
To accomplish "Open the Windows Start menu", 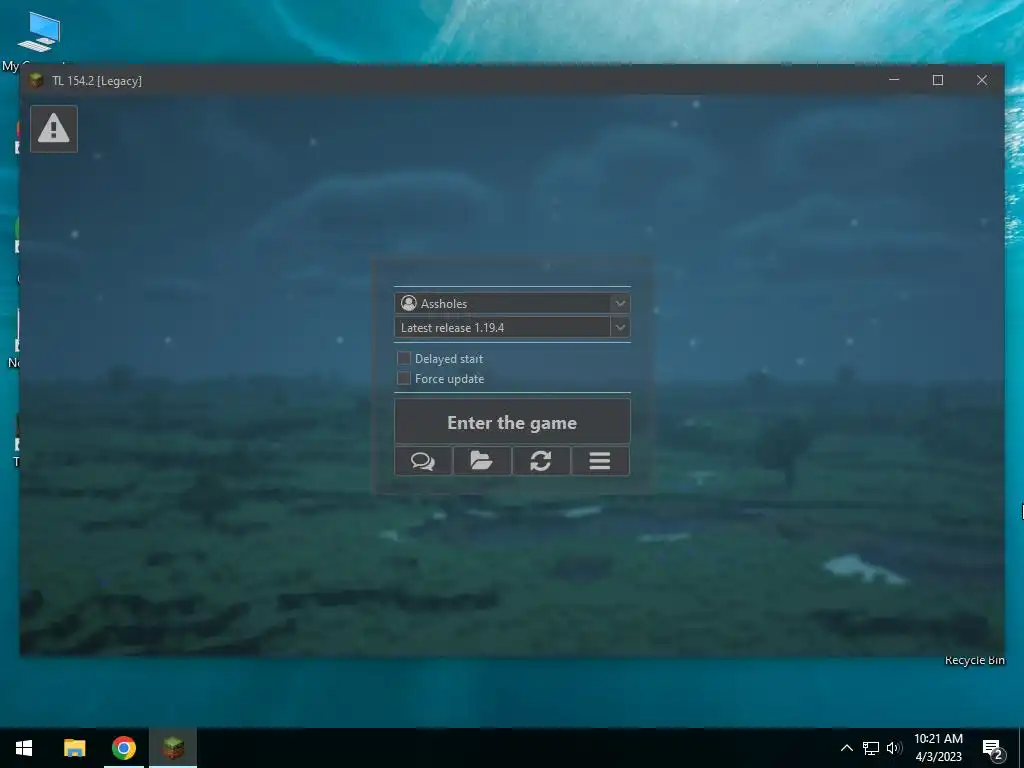I will click(x=24, y=748).
